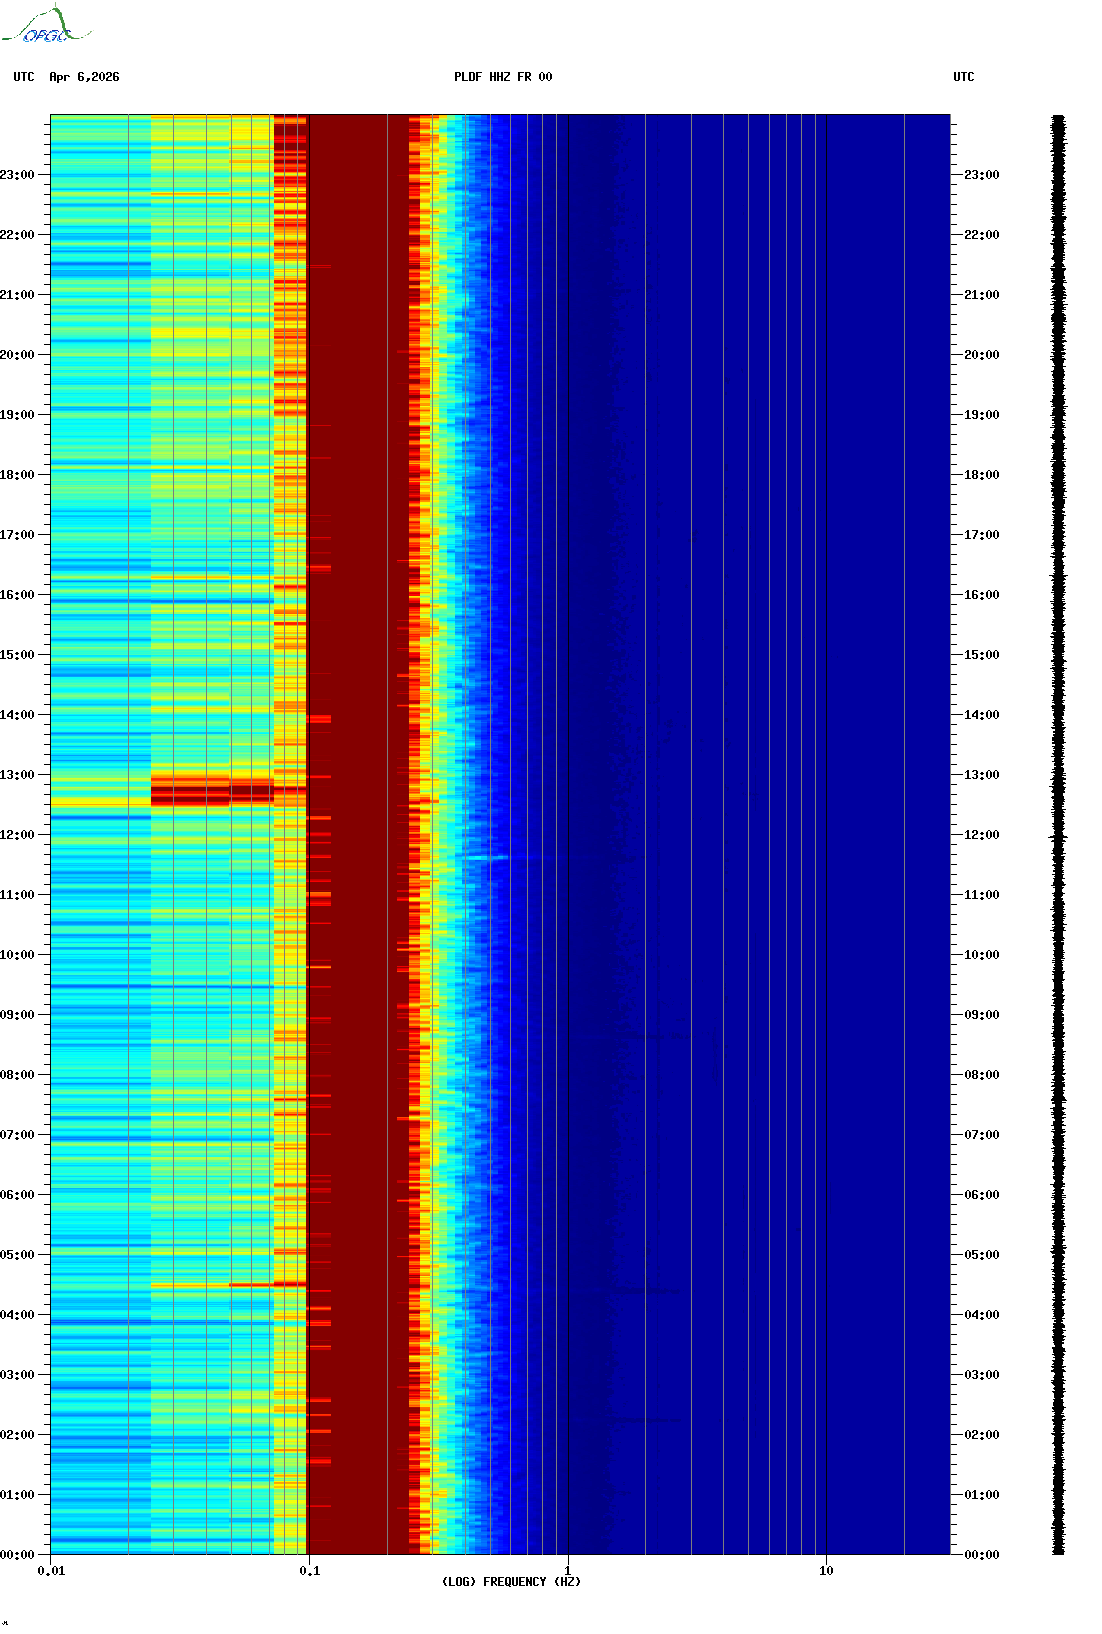Click the left 09:00 time label
The image size is (1102, 1634).
click(x=17, y=1015)
